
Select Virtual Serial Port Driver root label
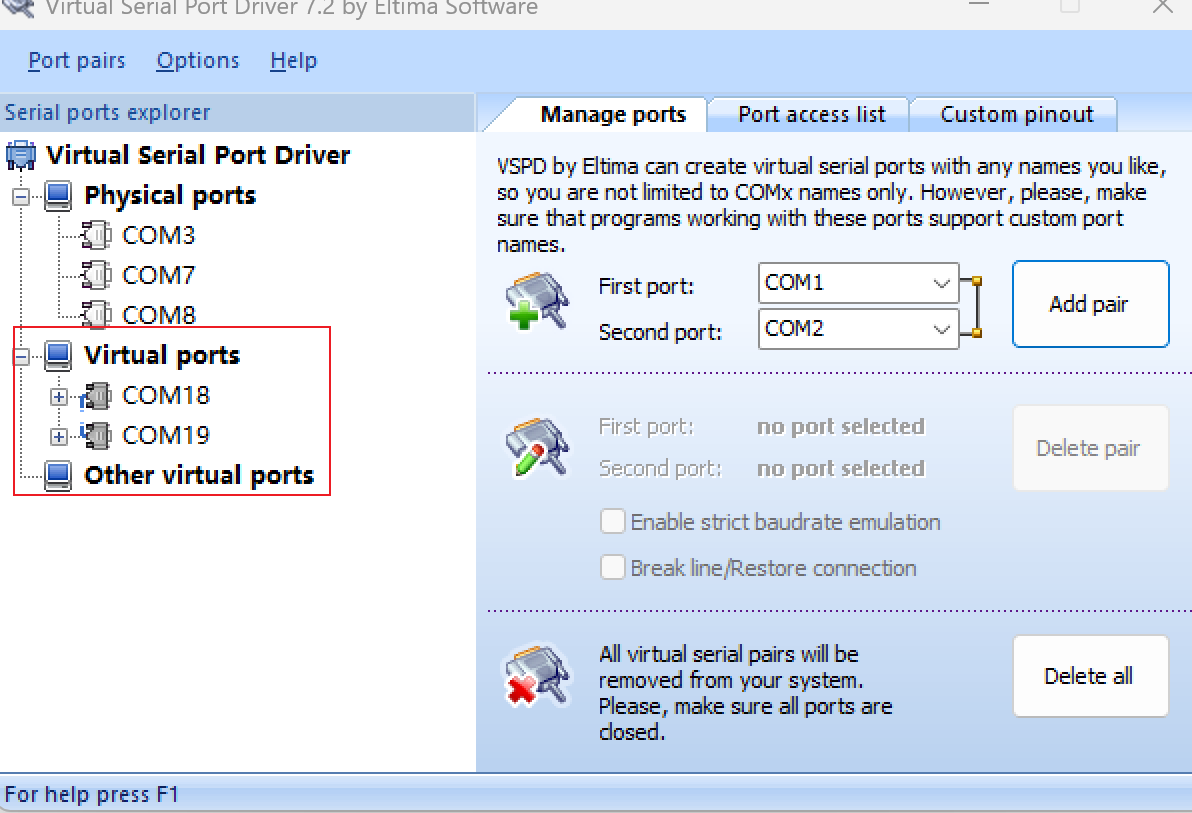tap(198, 155)
